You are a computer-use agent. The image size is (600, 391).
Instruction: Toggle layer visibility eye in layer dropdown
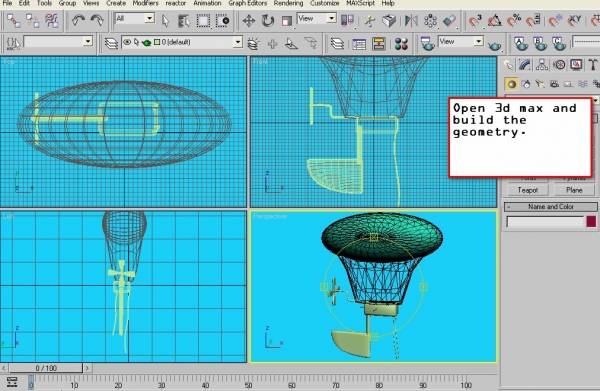127,42
